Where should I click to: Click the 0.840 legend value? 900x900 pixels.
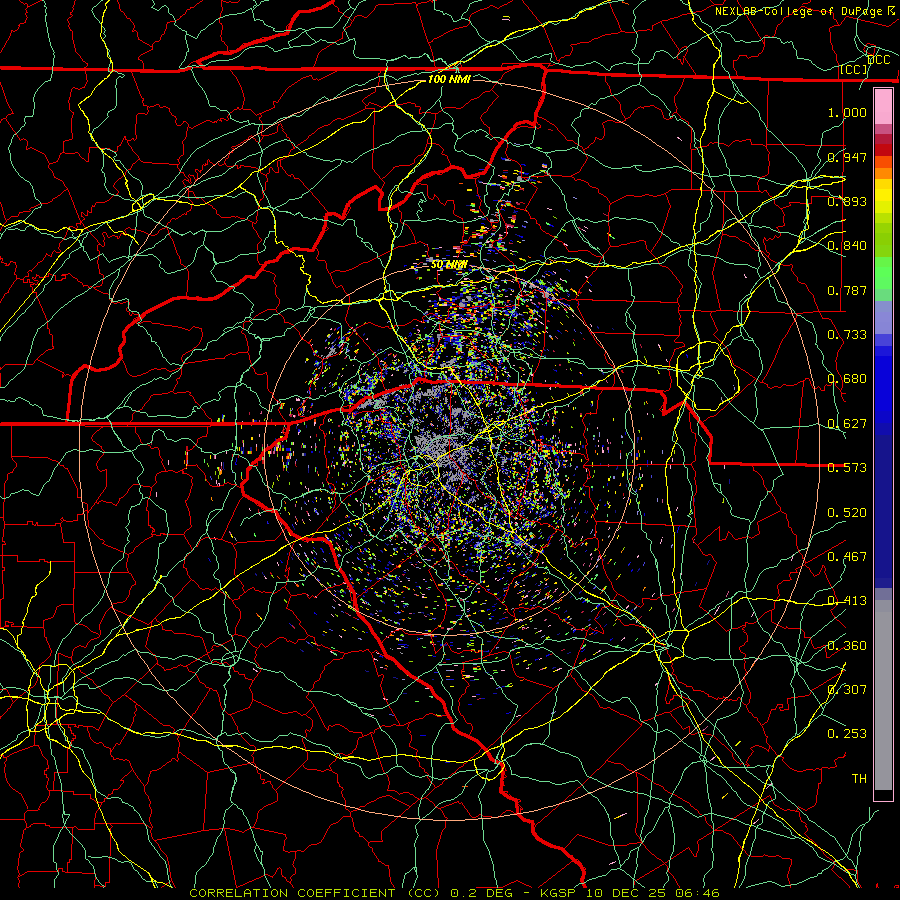[x=847, y=246]
